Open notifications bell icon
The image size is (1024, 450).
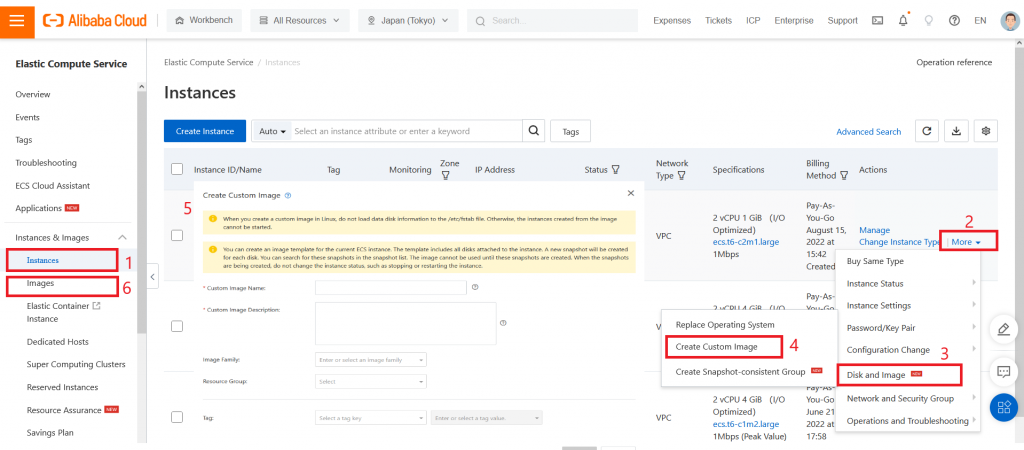point(903,20)
